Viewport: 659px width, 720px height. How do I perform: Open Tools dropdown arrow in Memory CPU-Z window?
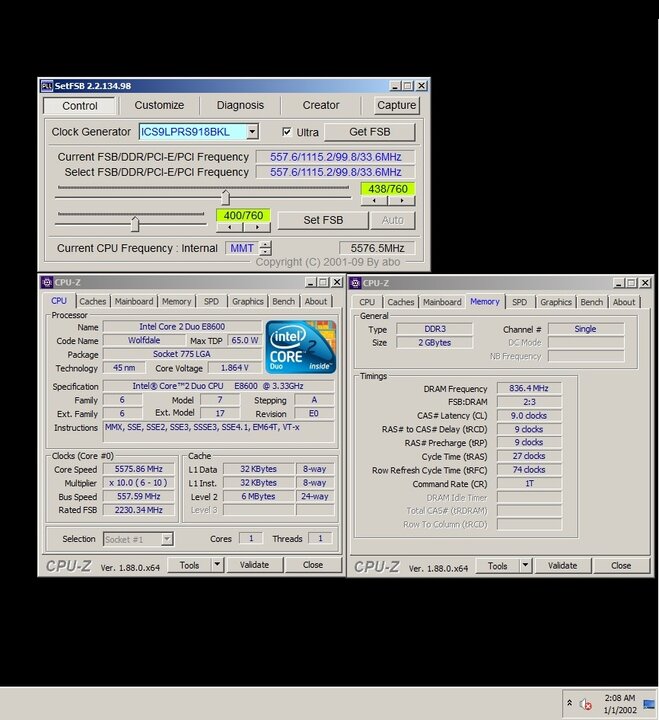click(526, 565)
